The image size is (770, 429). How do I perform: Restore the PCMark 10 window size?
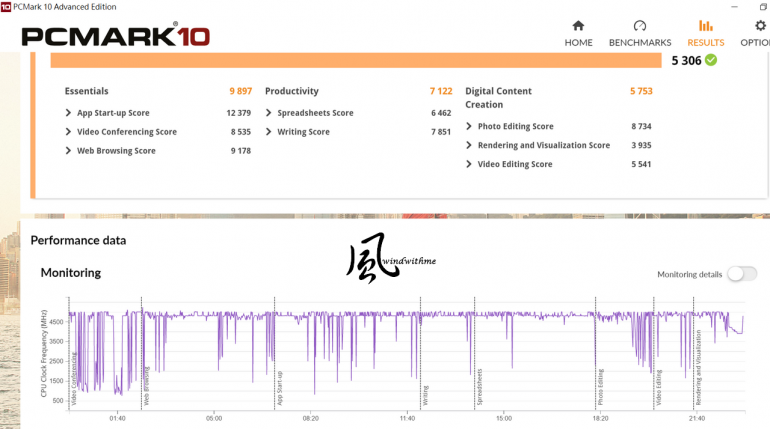click(x=764, y=6)
